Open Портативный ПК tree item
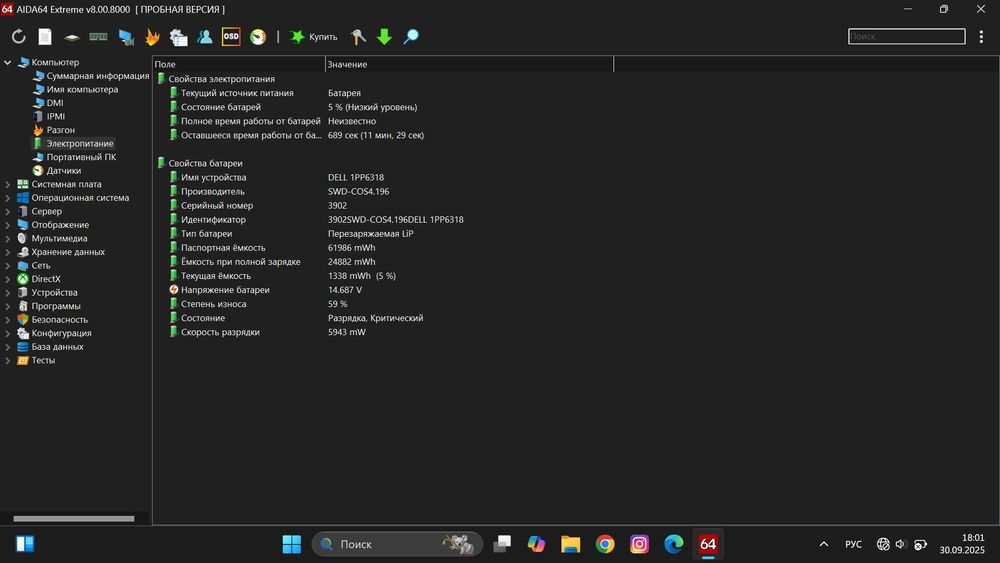Screen dimensions: 1000x563 [x=81, y=157]
